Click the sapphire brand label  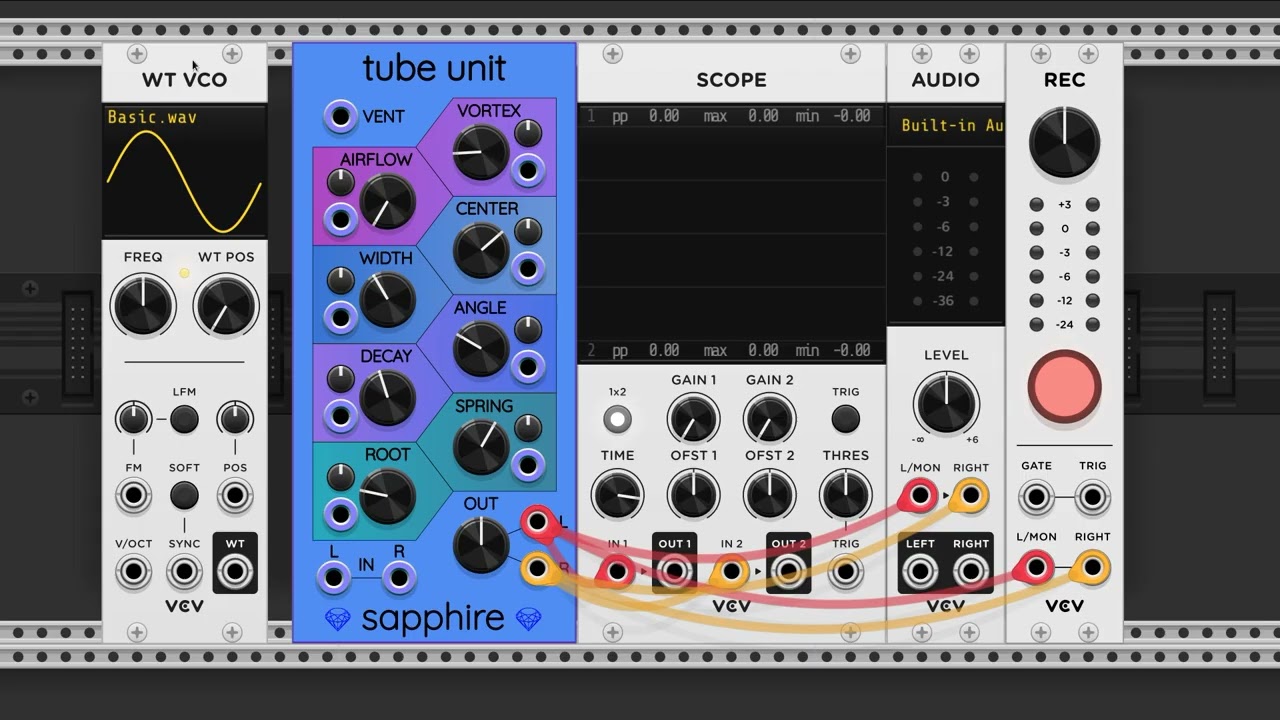(433, 619)
